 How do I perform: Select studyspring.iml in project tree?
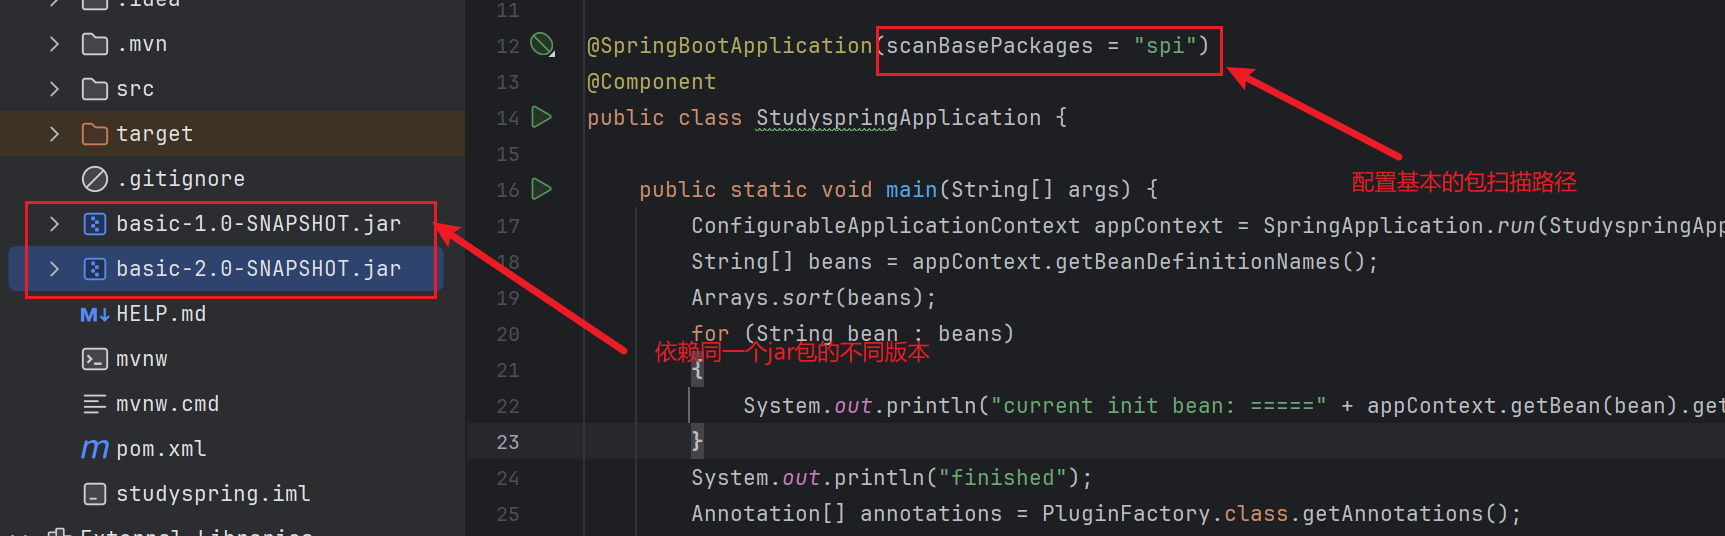[212, 494]
